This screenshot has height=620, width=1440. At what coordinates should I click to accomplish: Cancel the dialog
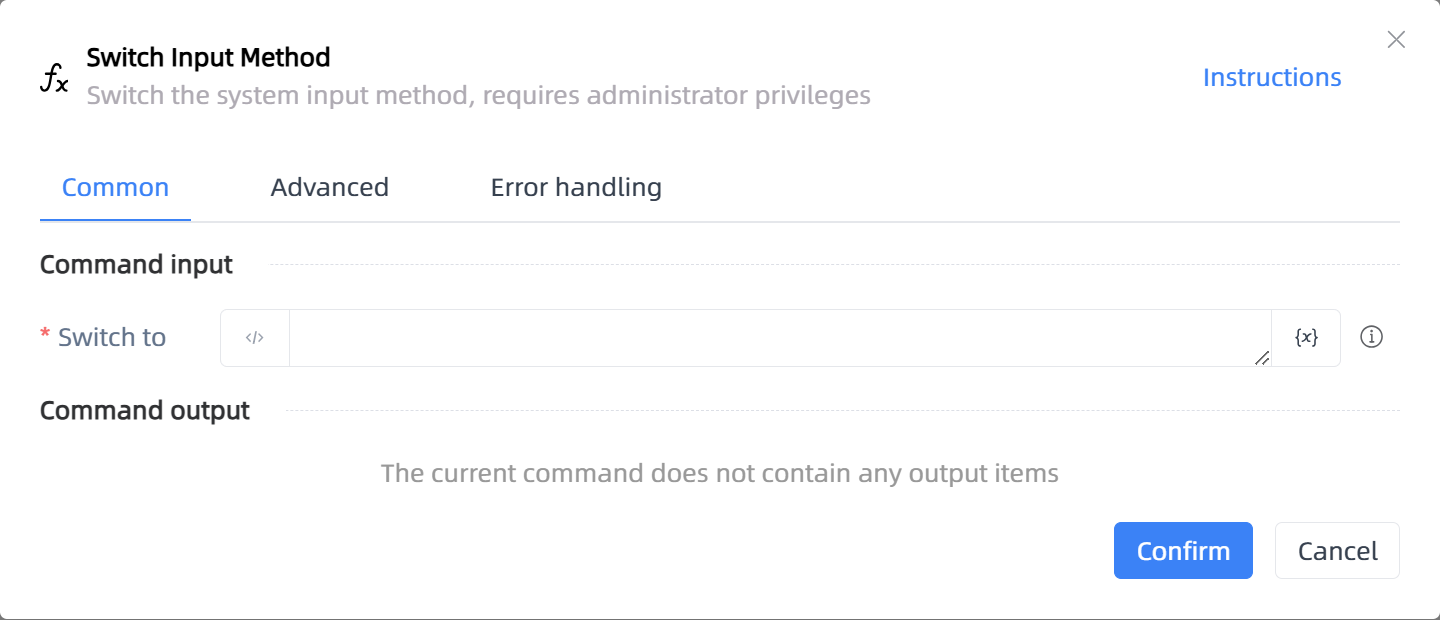click(1337, 550)
